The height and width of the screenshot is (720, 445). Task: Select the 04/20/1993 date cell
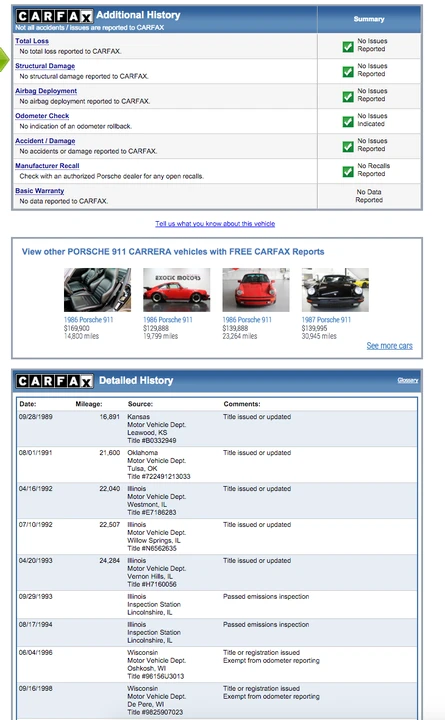(x=35, y=561)
